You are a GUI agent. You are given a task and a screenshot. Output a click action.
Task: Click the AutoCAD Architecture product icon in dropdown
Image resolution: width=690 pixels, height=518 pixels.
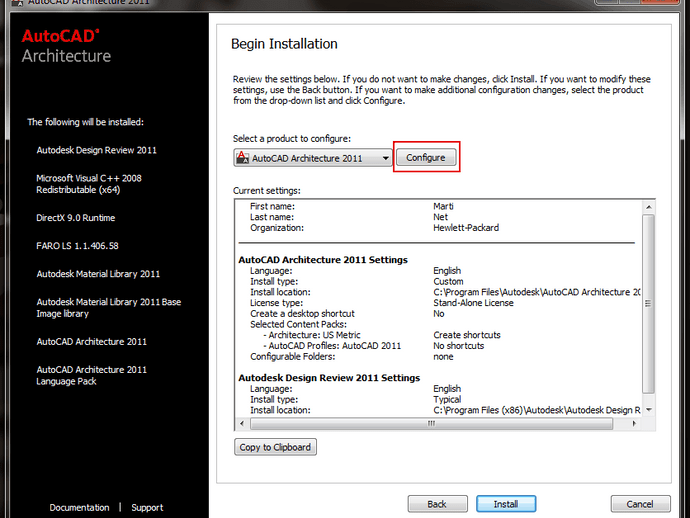click(x=242, y=157)
